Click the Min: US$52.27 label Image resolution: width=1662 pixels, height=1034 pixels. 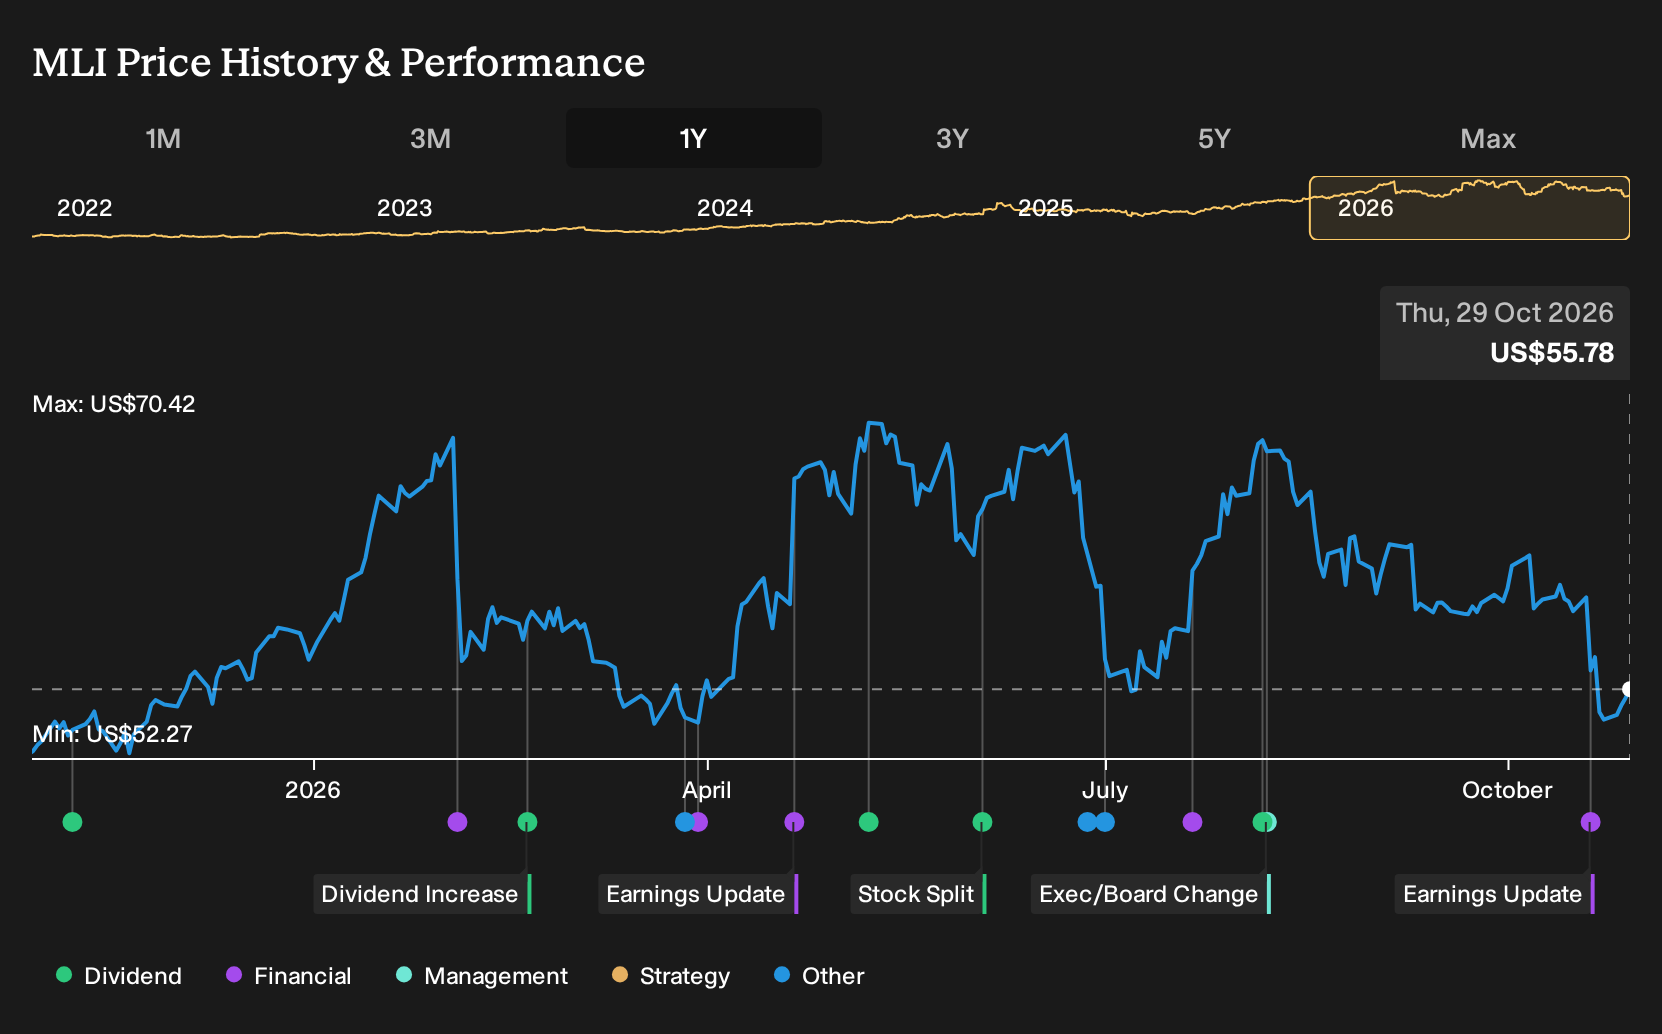tap(112, 734)
